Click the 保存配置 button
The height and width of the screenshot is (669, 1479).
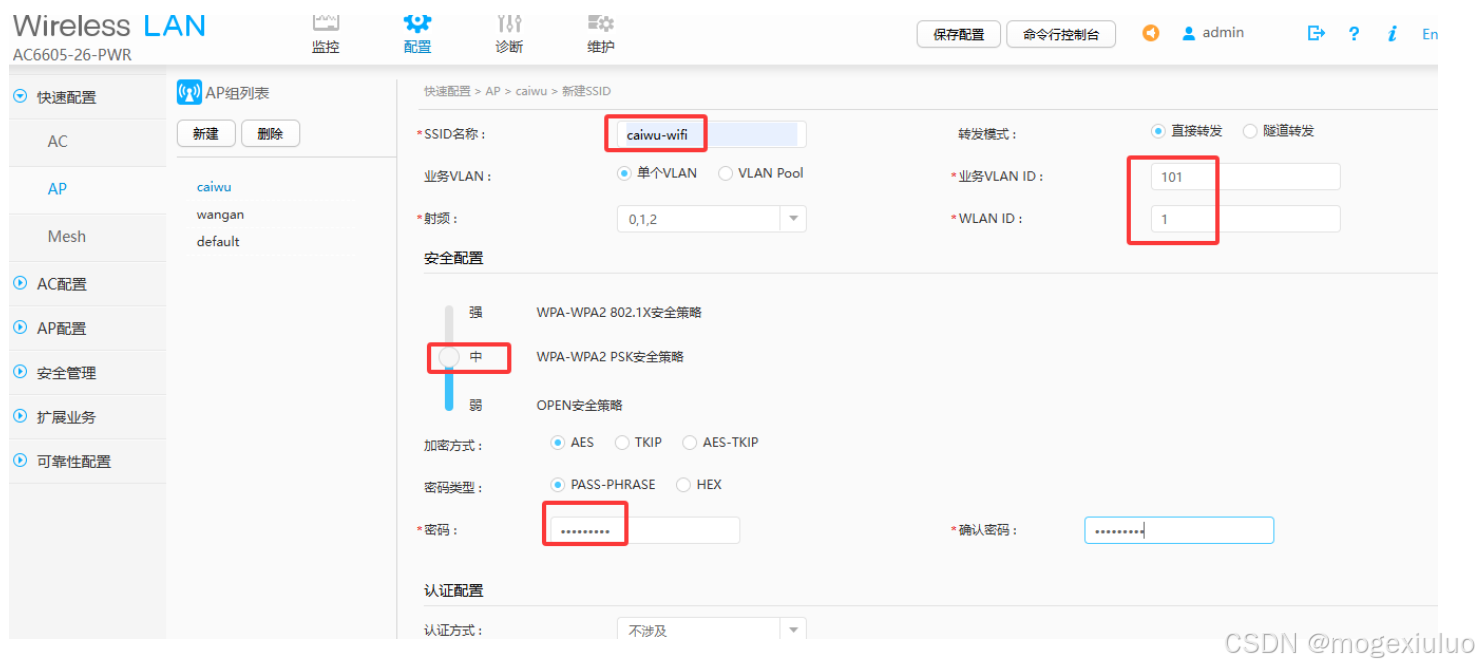pos(959,34)
